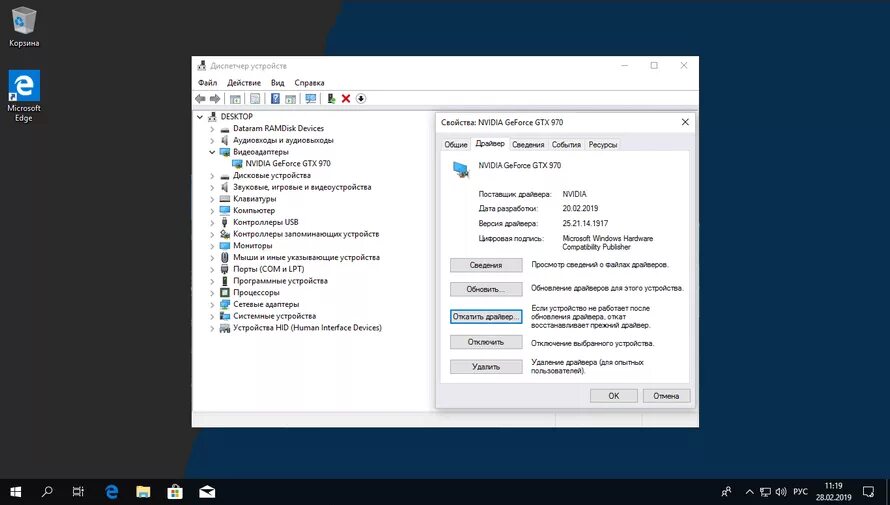
Task: Open the Корзина desktop icon
Action: coord(24,27)
